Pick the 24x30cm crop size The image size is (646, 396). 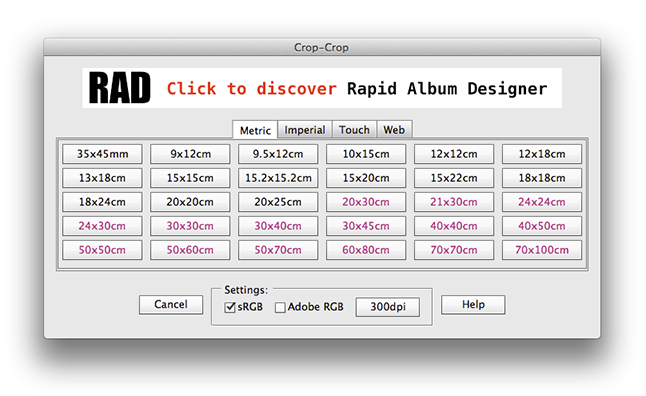click(102, 226)
